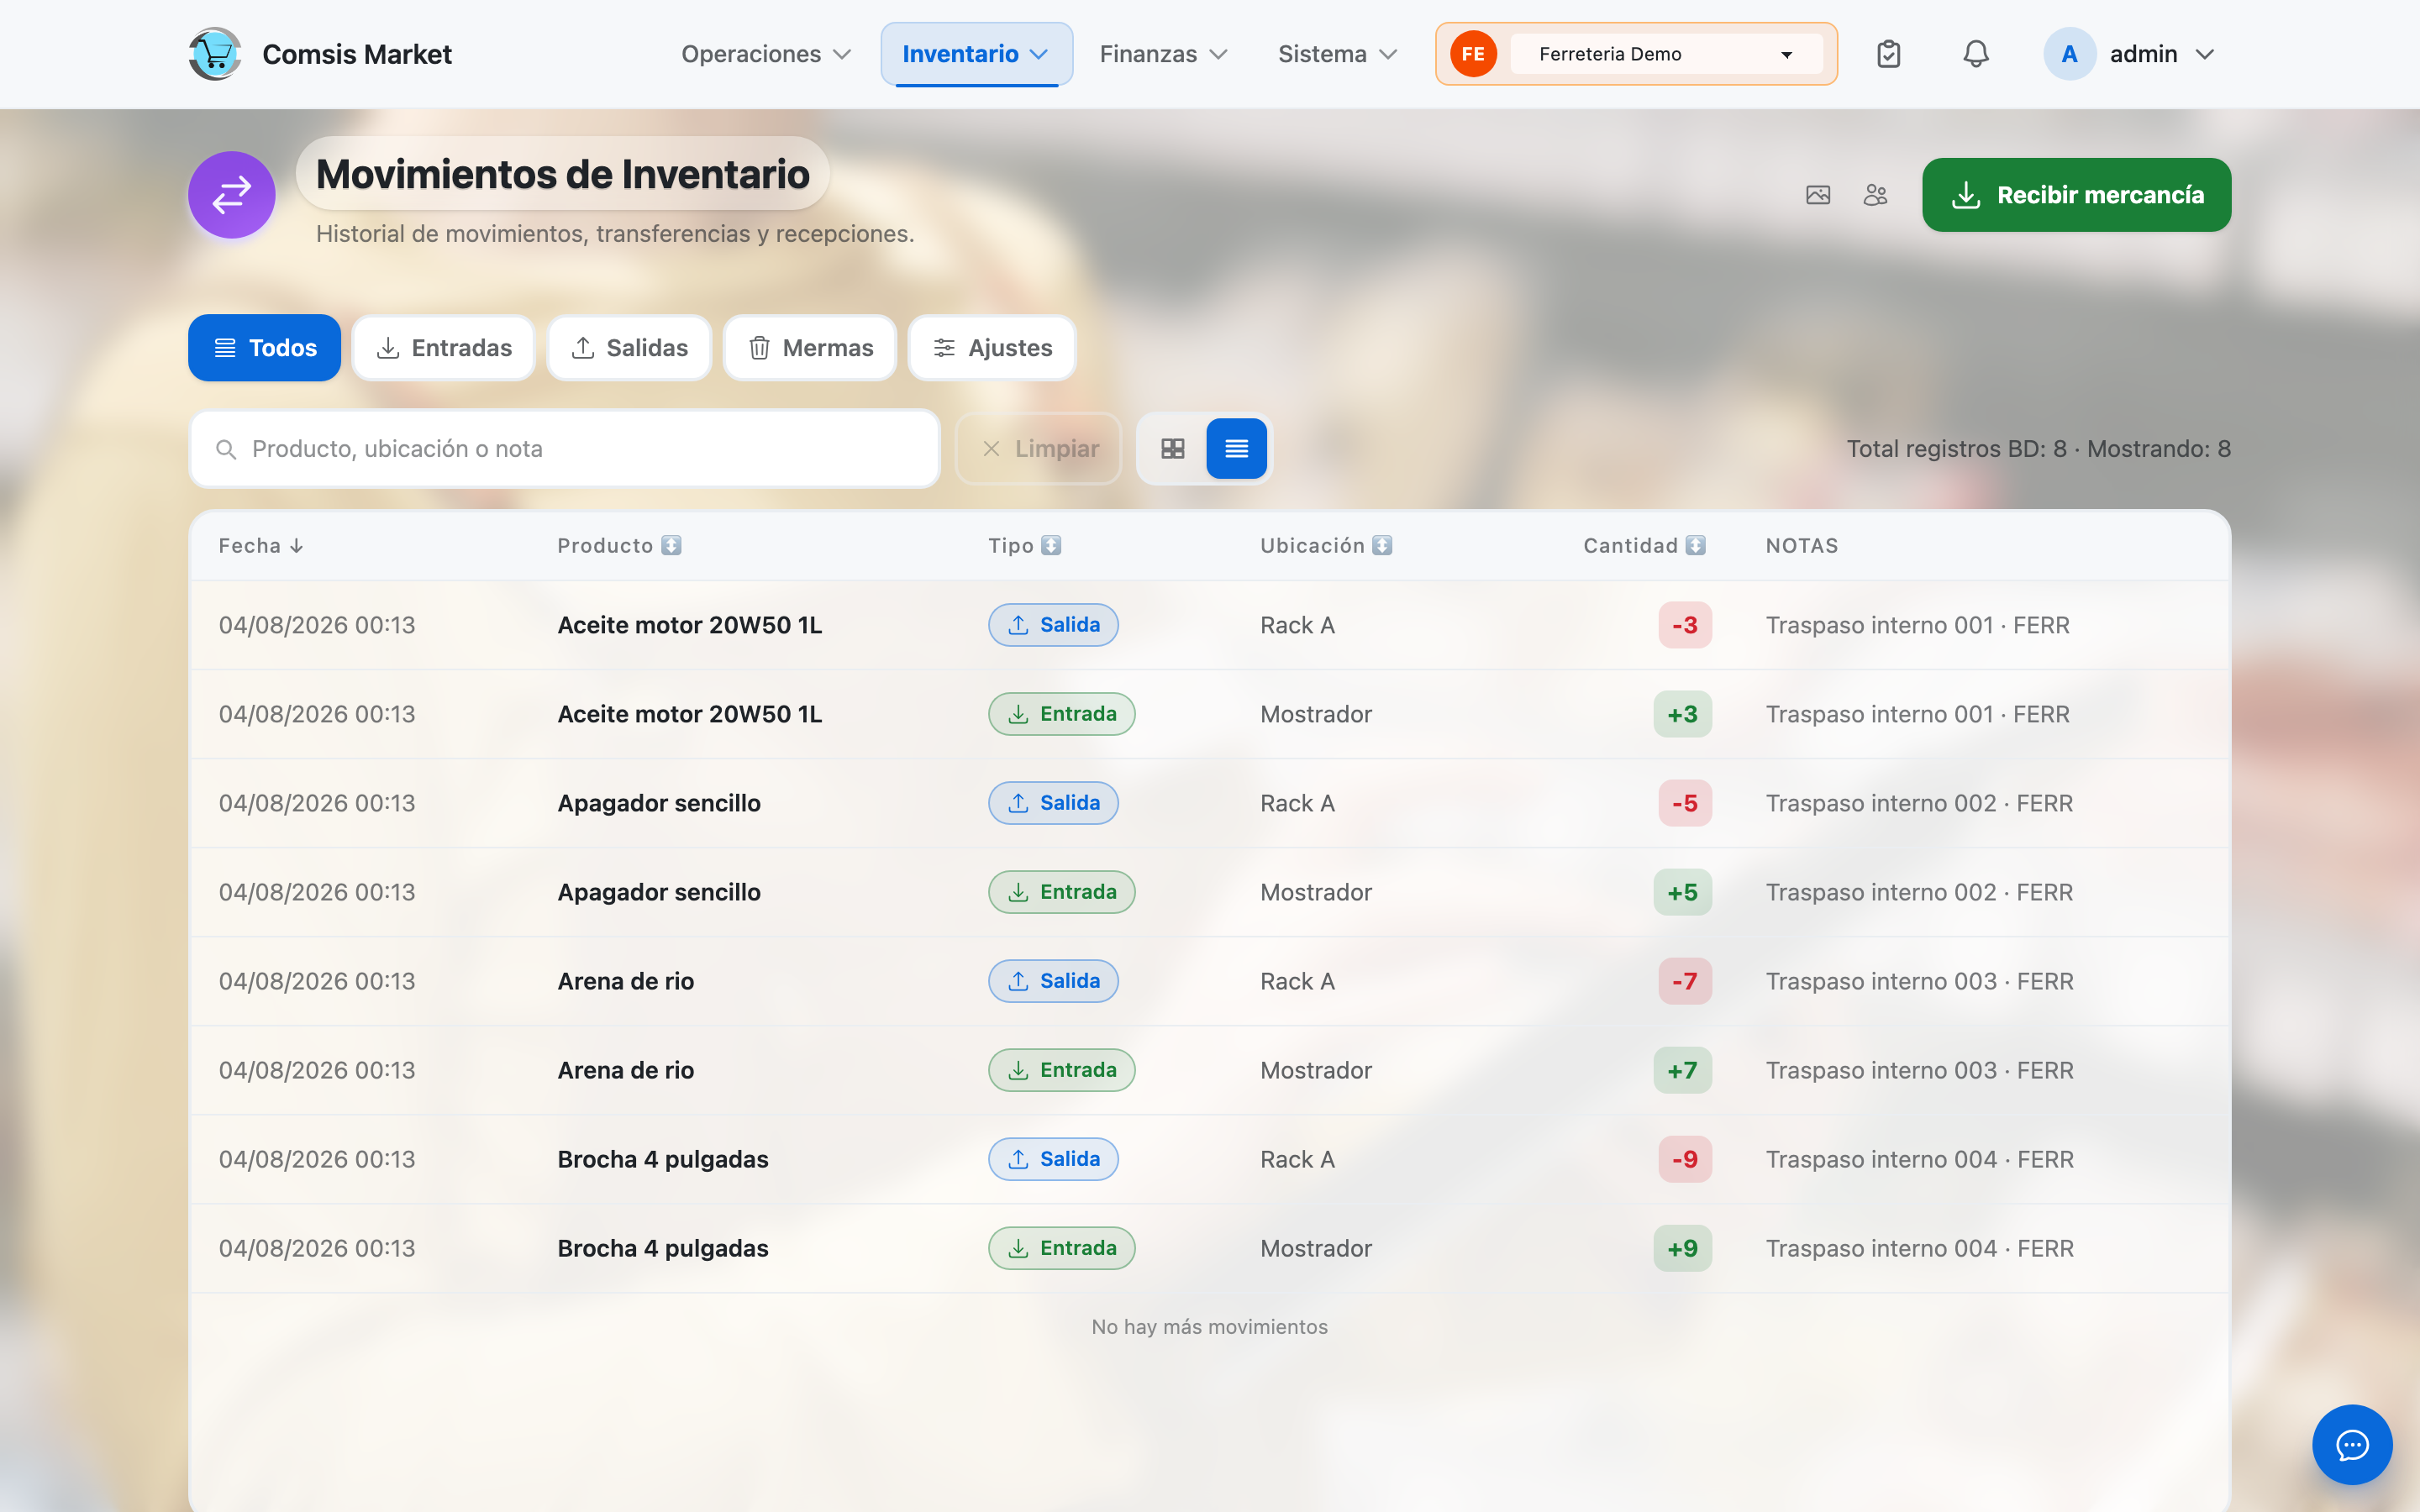Expand the Inventario menu
Screen dimensions: 2420x1512
click(976, 54)
